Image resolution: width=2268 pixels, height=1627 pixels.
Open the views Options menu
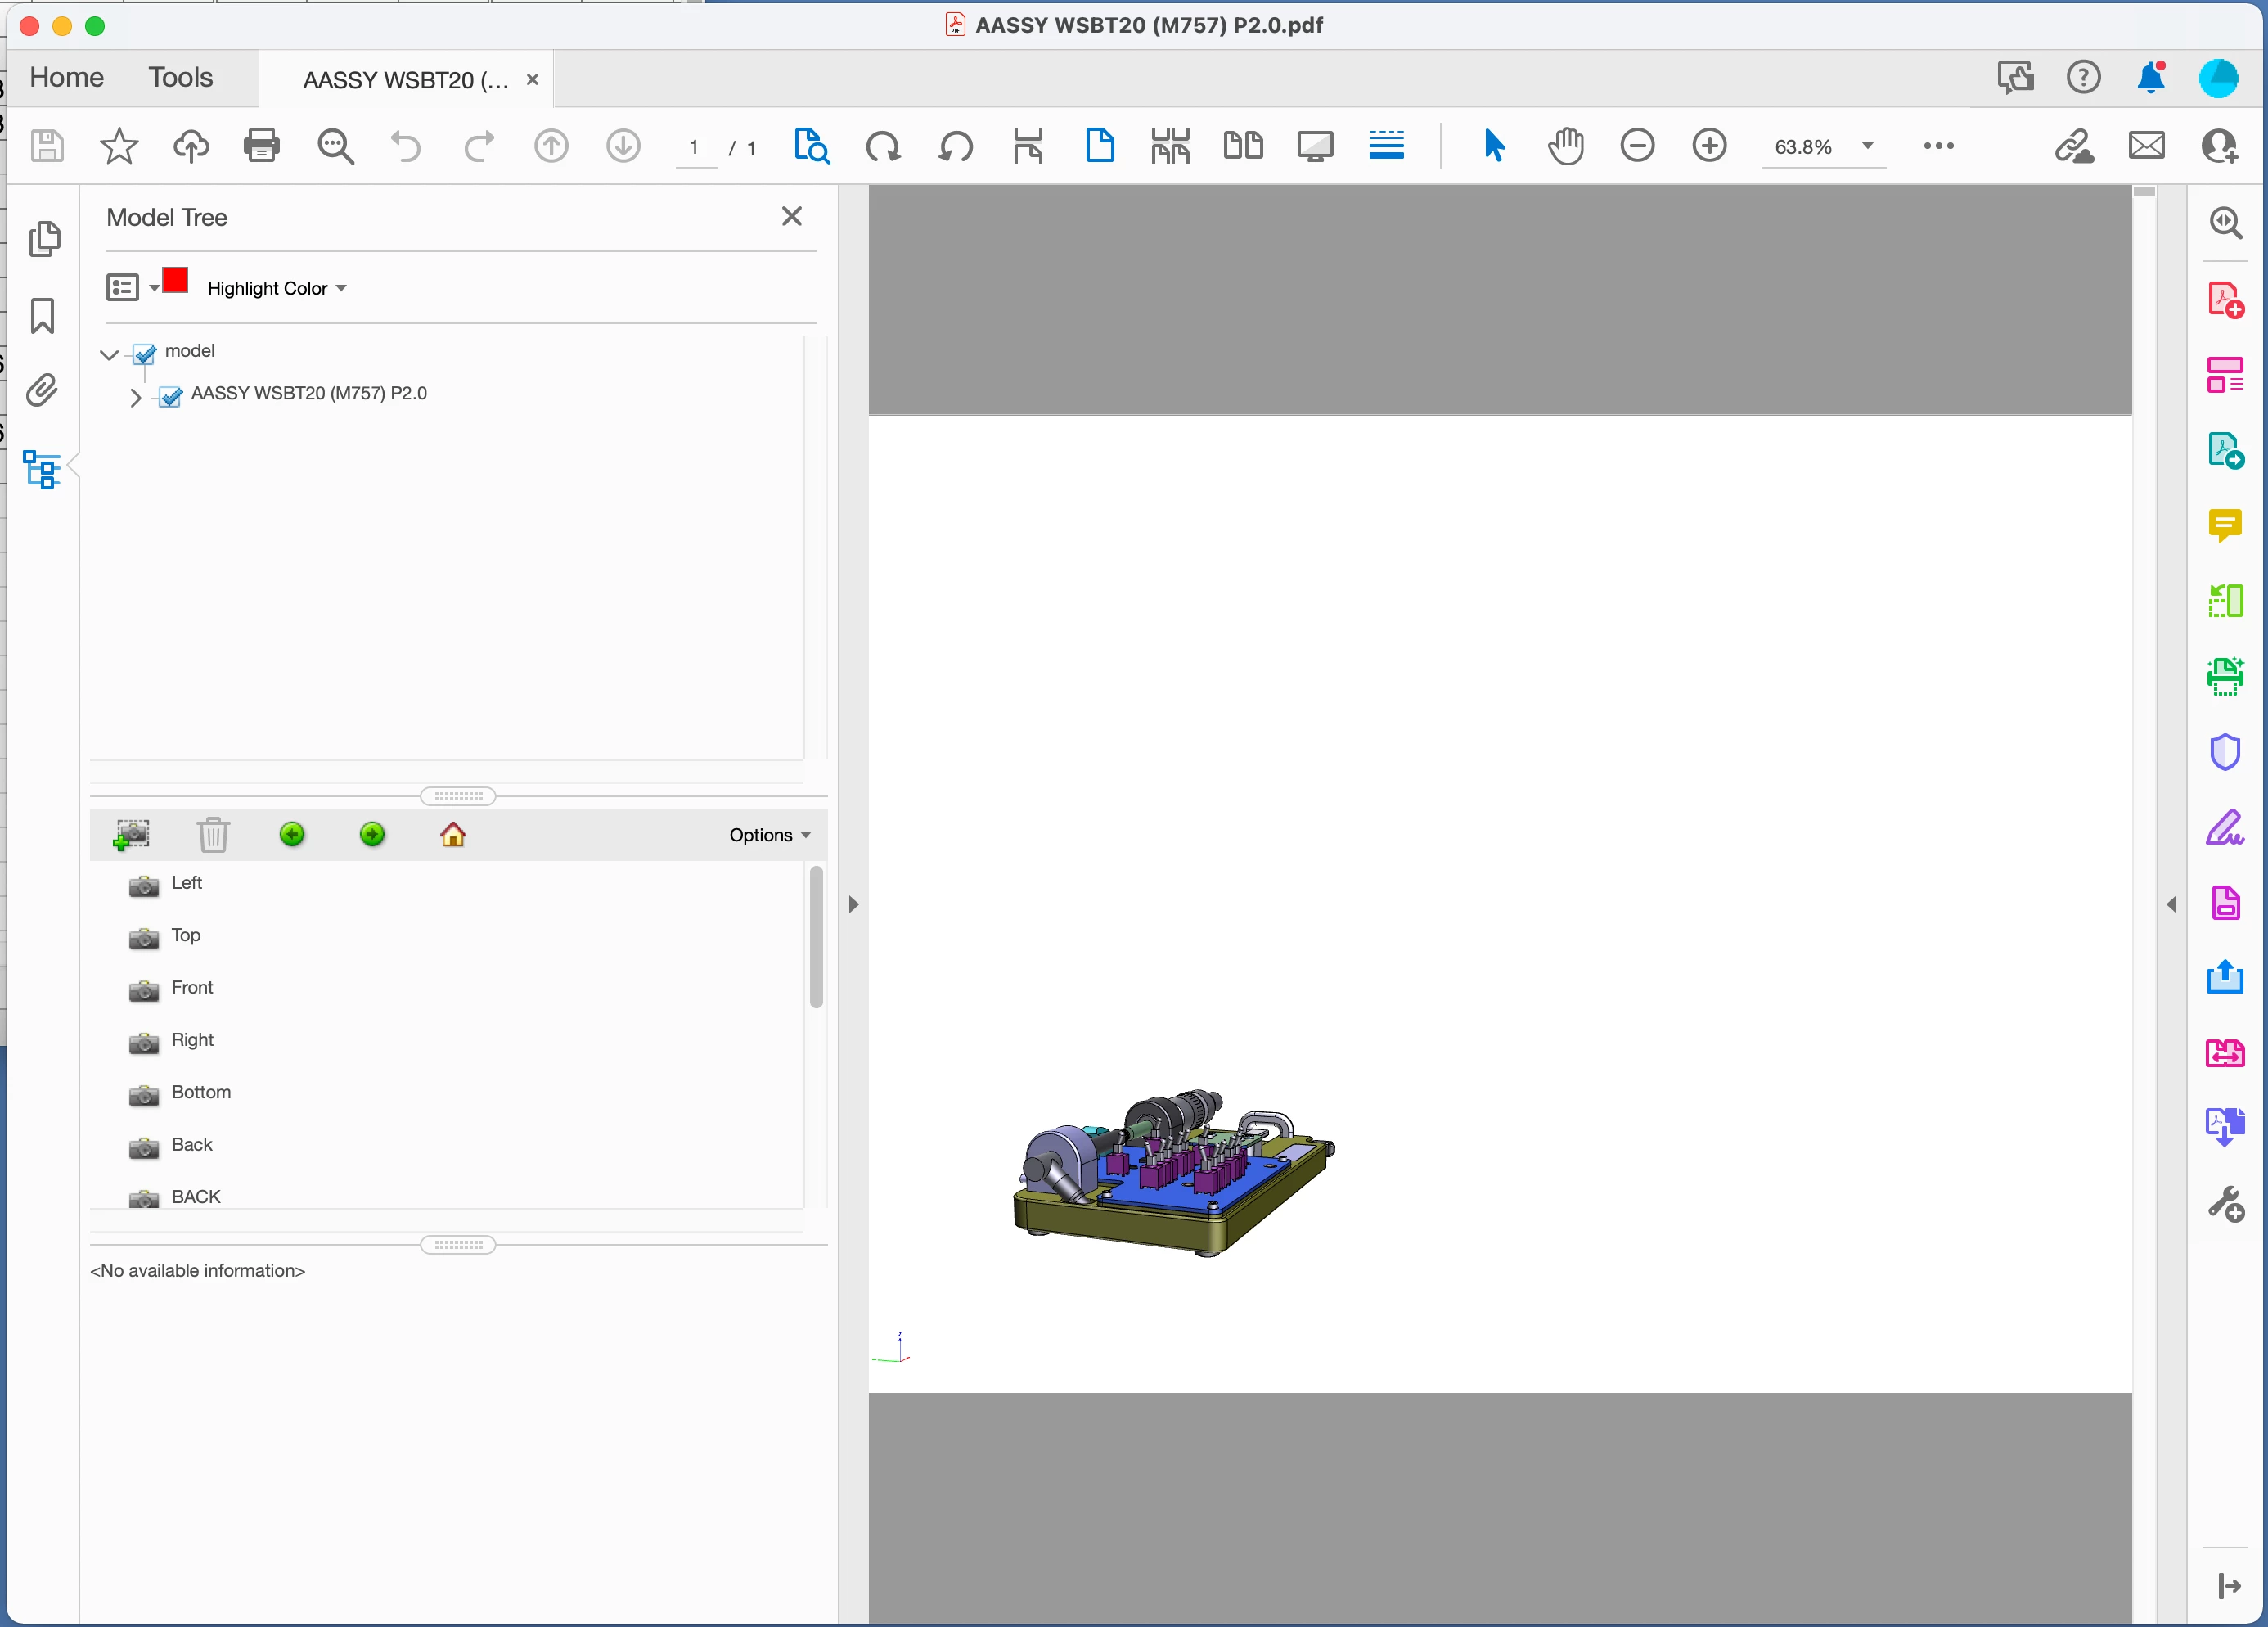point(769,834)
